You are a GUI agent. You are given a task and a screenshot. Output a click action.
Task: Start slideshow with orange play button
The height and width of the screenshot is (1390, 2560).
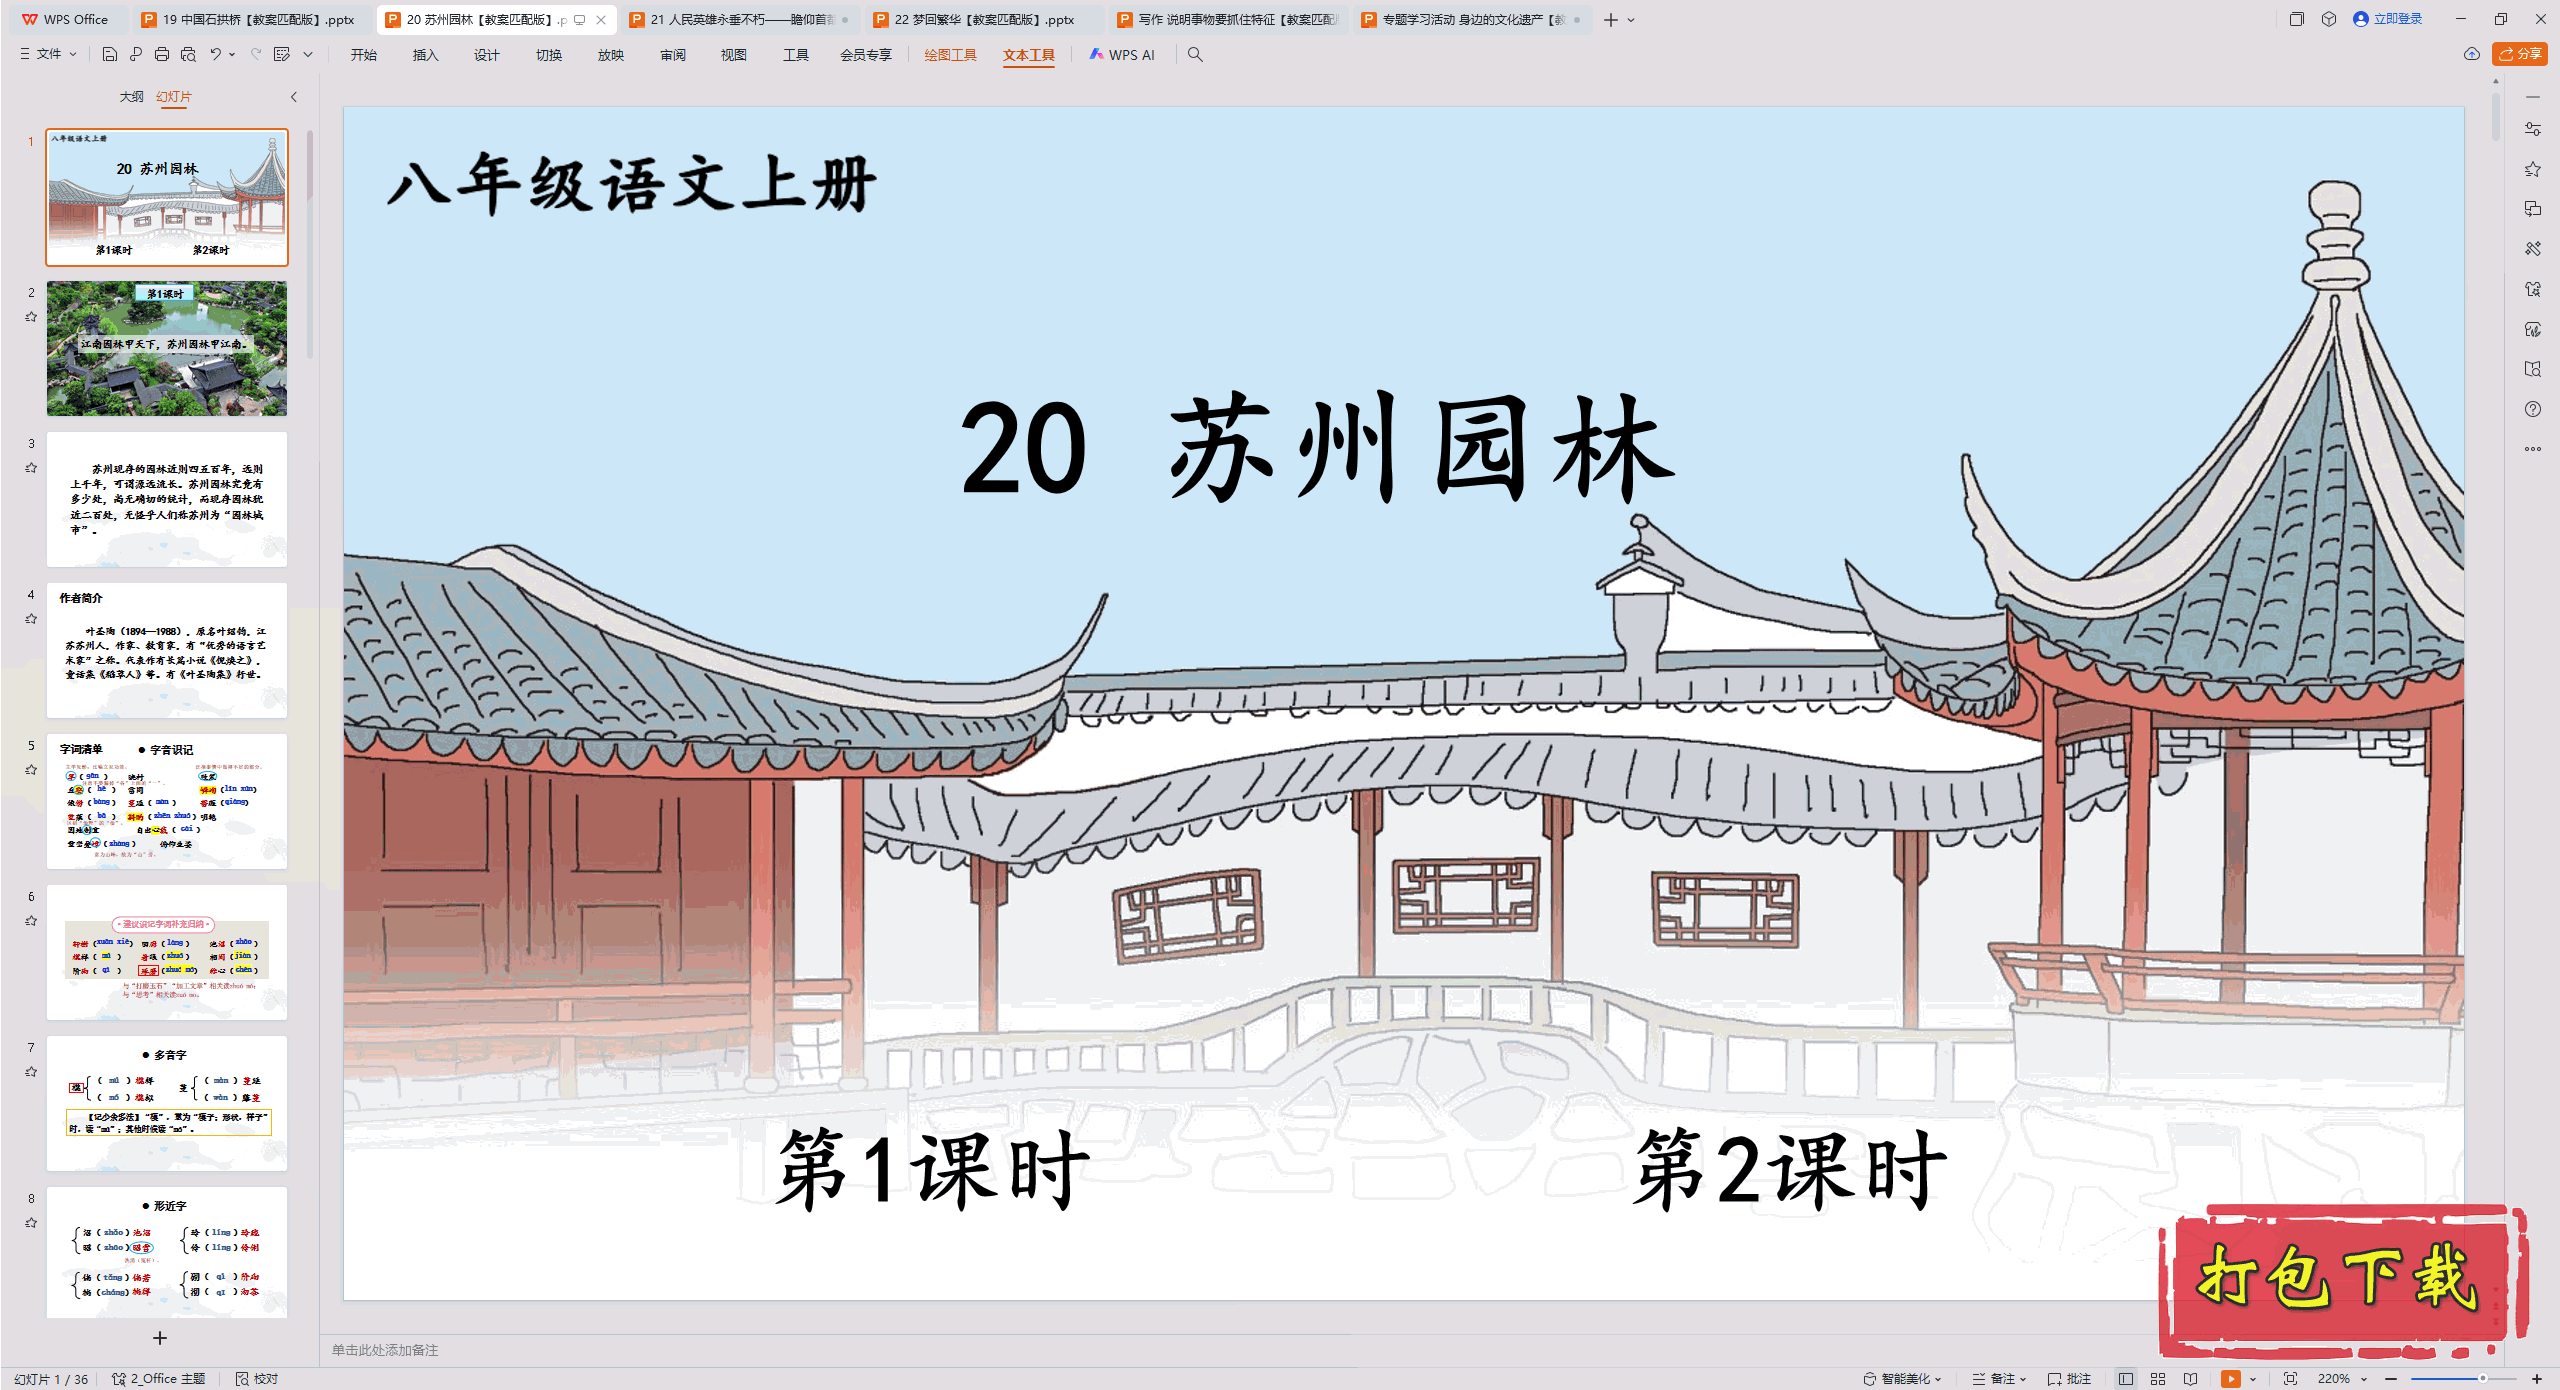2230,1378
